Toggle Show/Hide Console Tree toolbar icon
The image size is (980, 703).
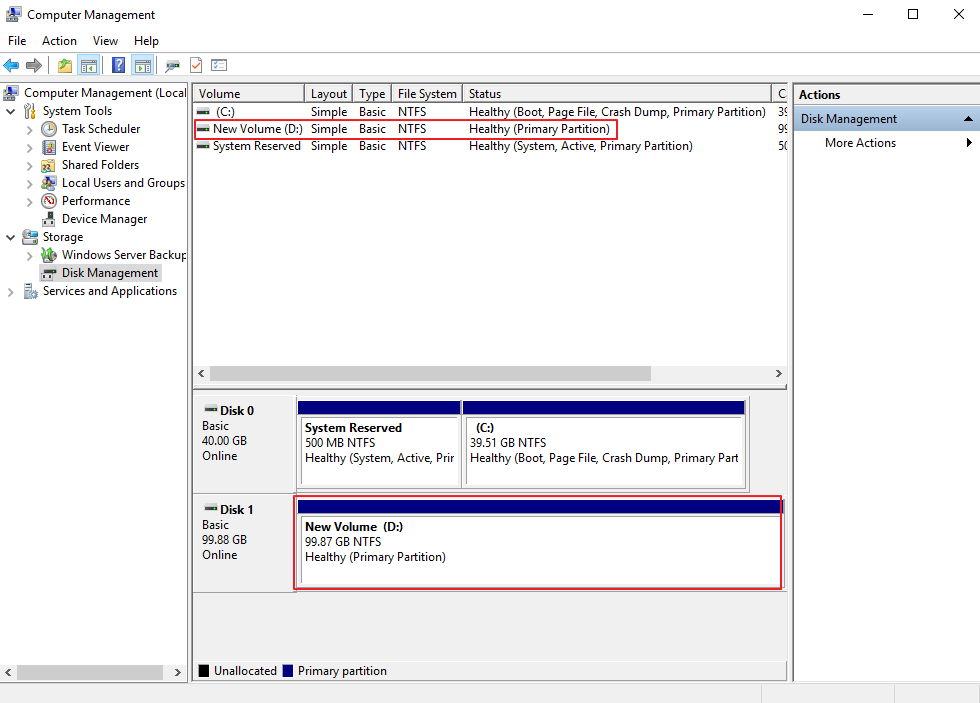(89, 65)
